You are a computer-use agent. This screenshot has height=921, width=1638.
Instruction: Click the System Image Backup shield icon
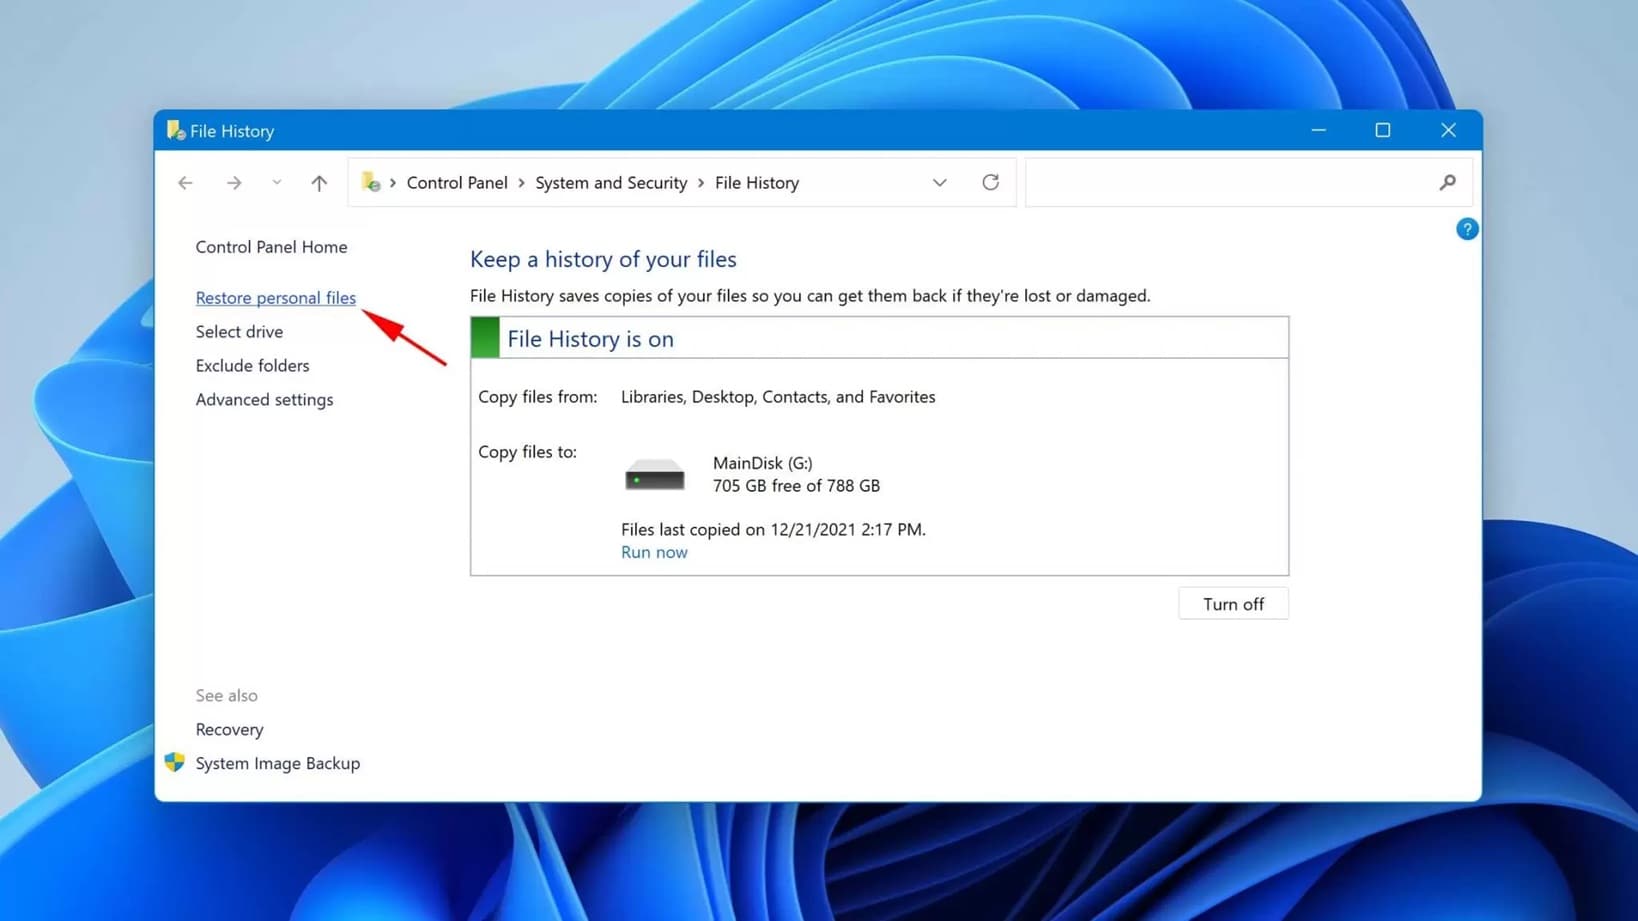tap(174, 762)
